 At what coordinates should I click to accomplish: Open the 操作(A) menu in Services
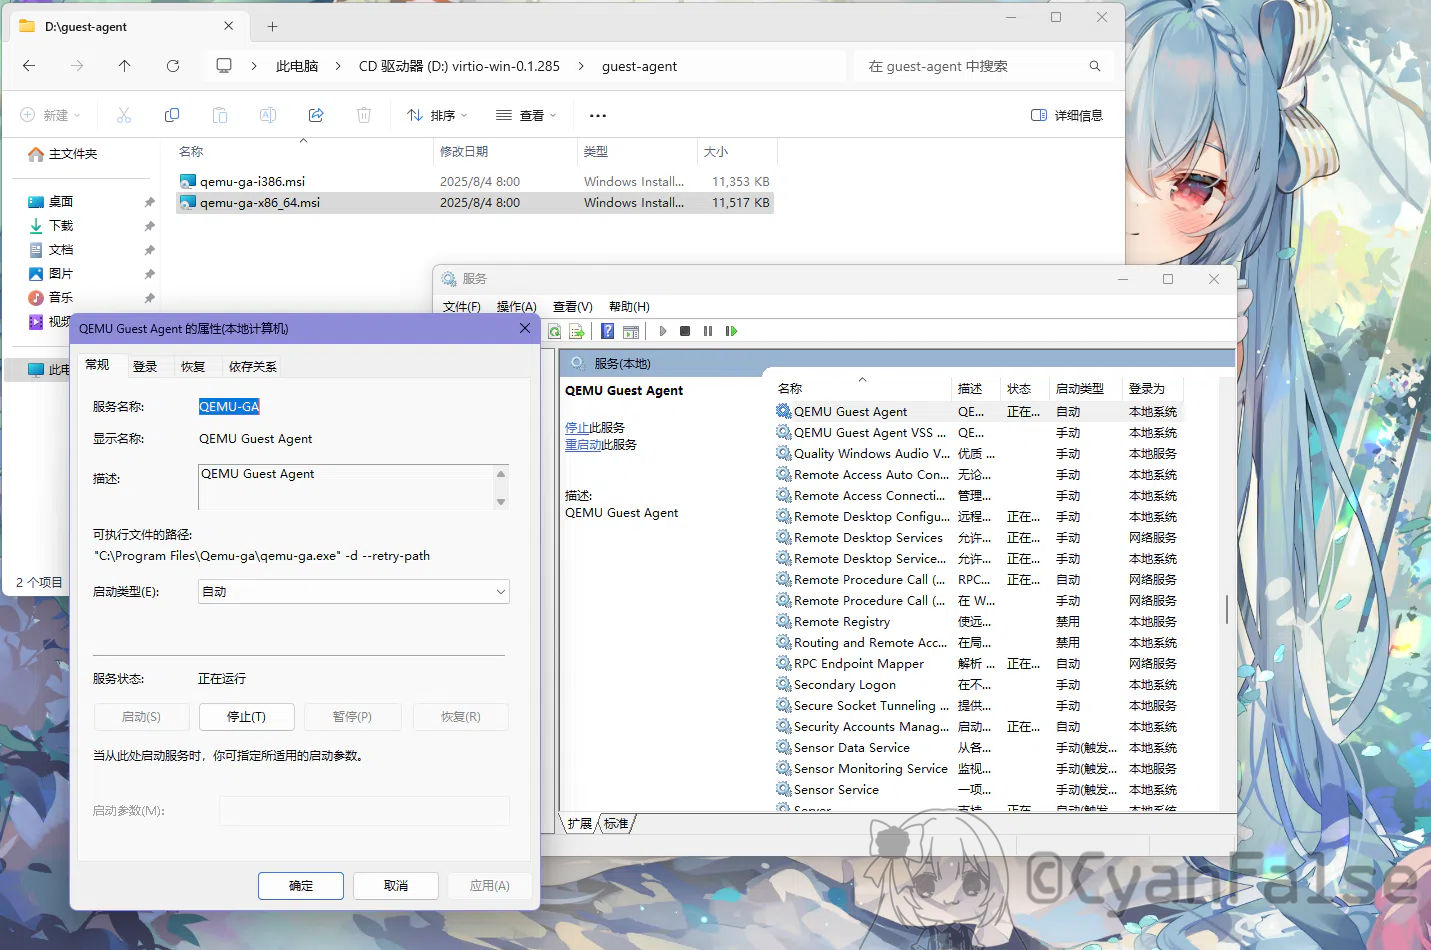516,306
